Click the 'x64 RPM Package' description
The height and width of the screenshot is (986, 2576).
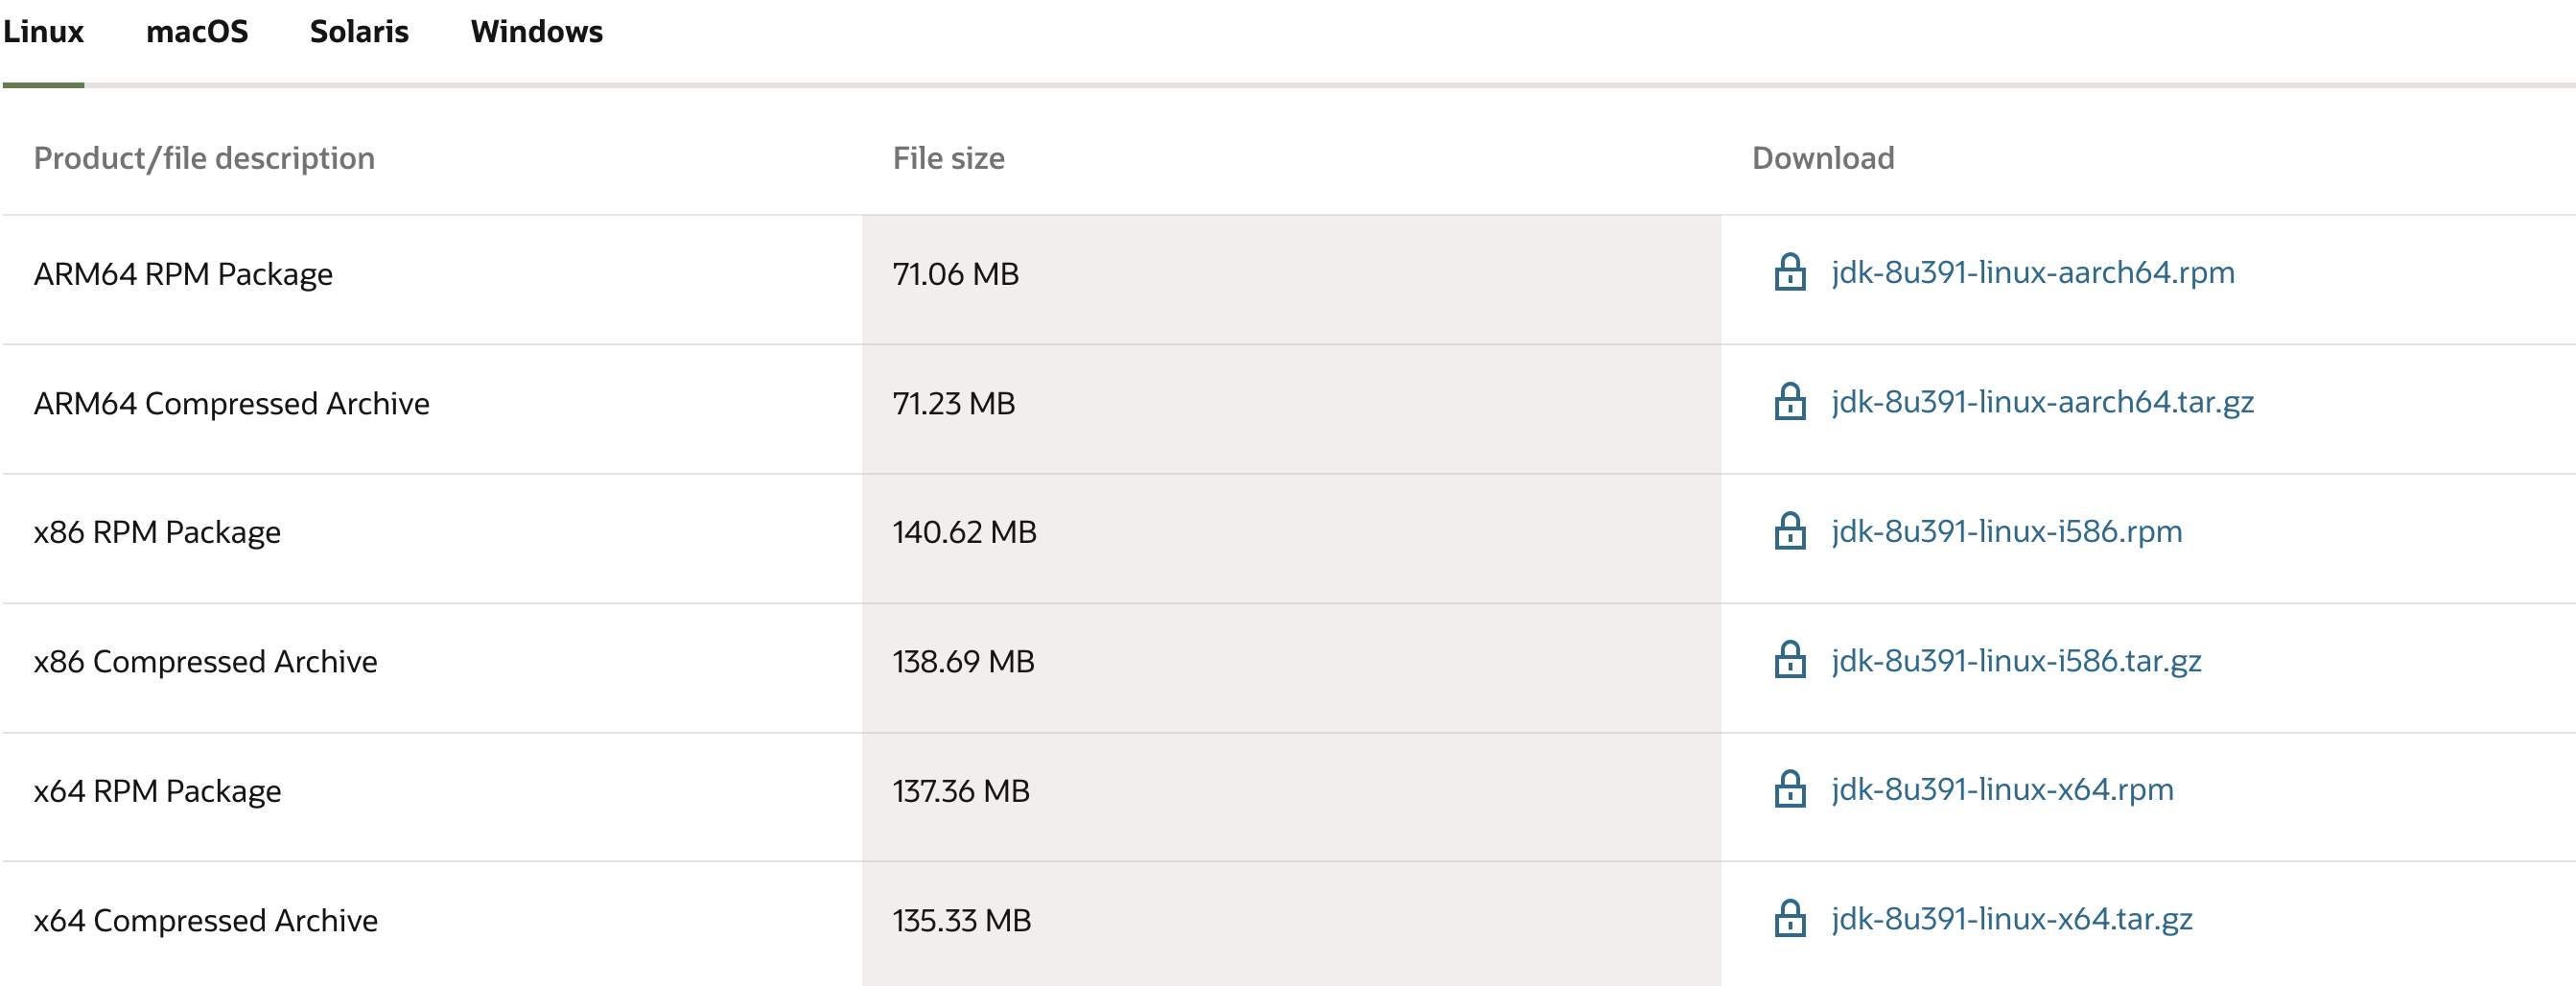point(157,791)
